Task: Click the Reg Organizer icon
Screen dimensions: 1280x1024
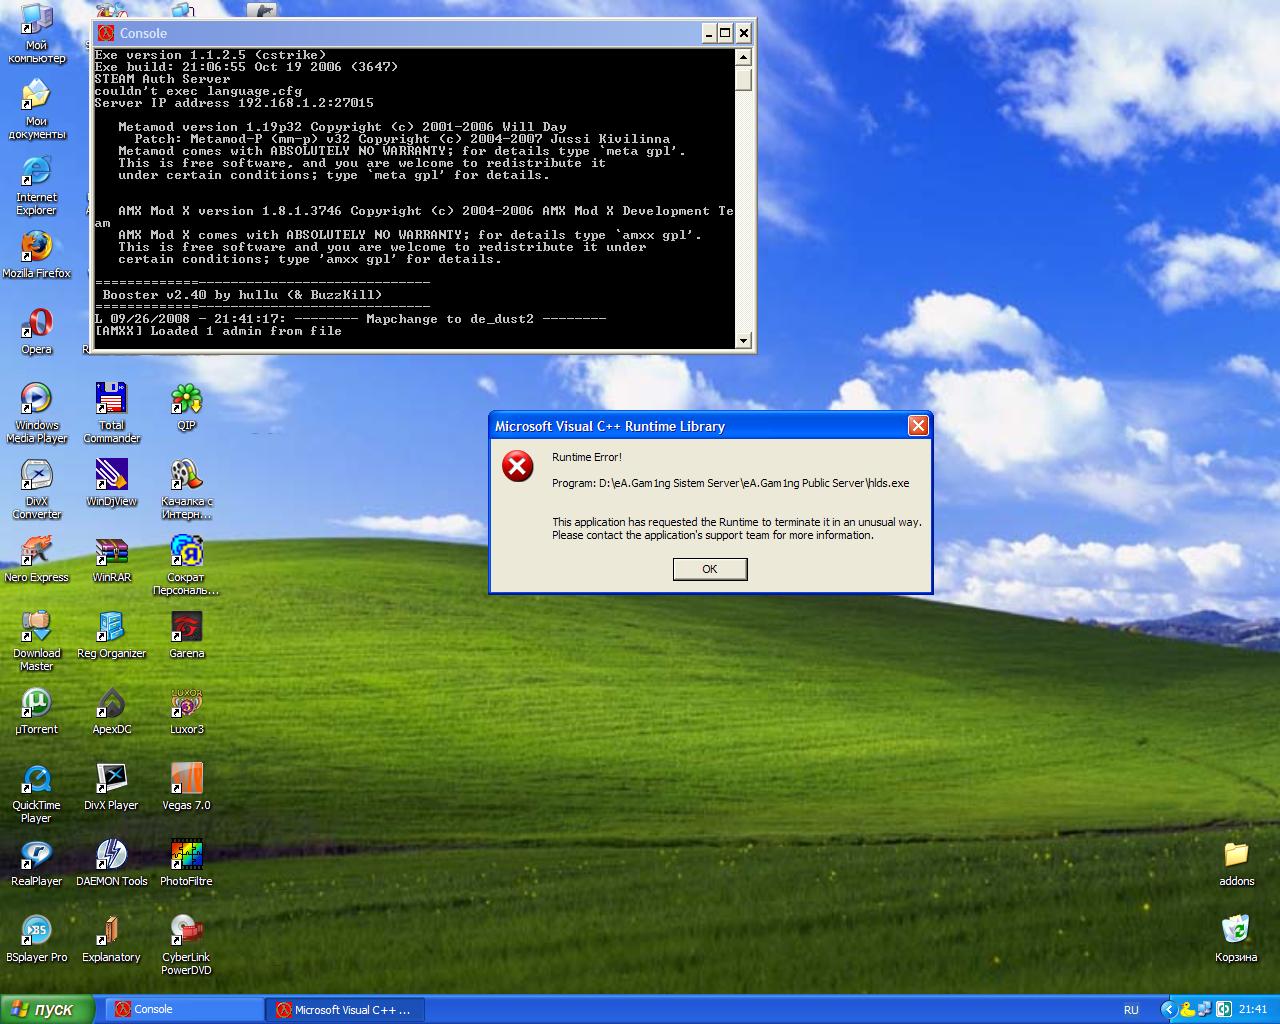Action: point(112,634)
